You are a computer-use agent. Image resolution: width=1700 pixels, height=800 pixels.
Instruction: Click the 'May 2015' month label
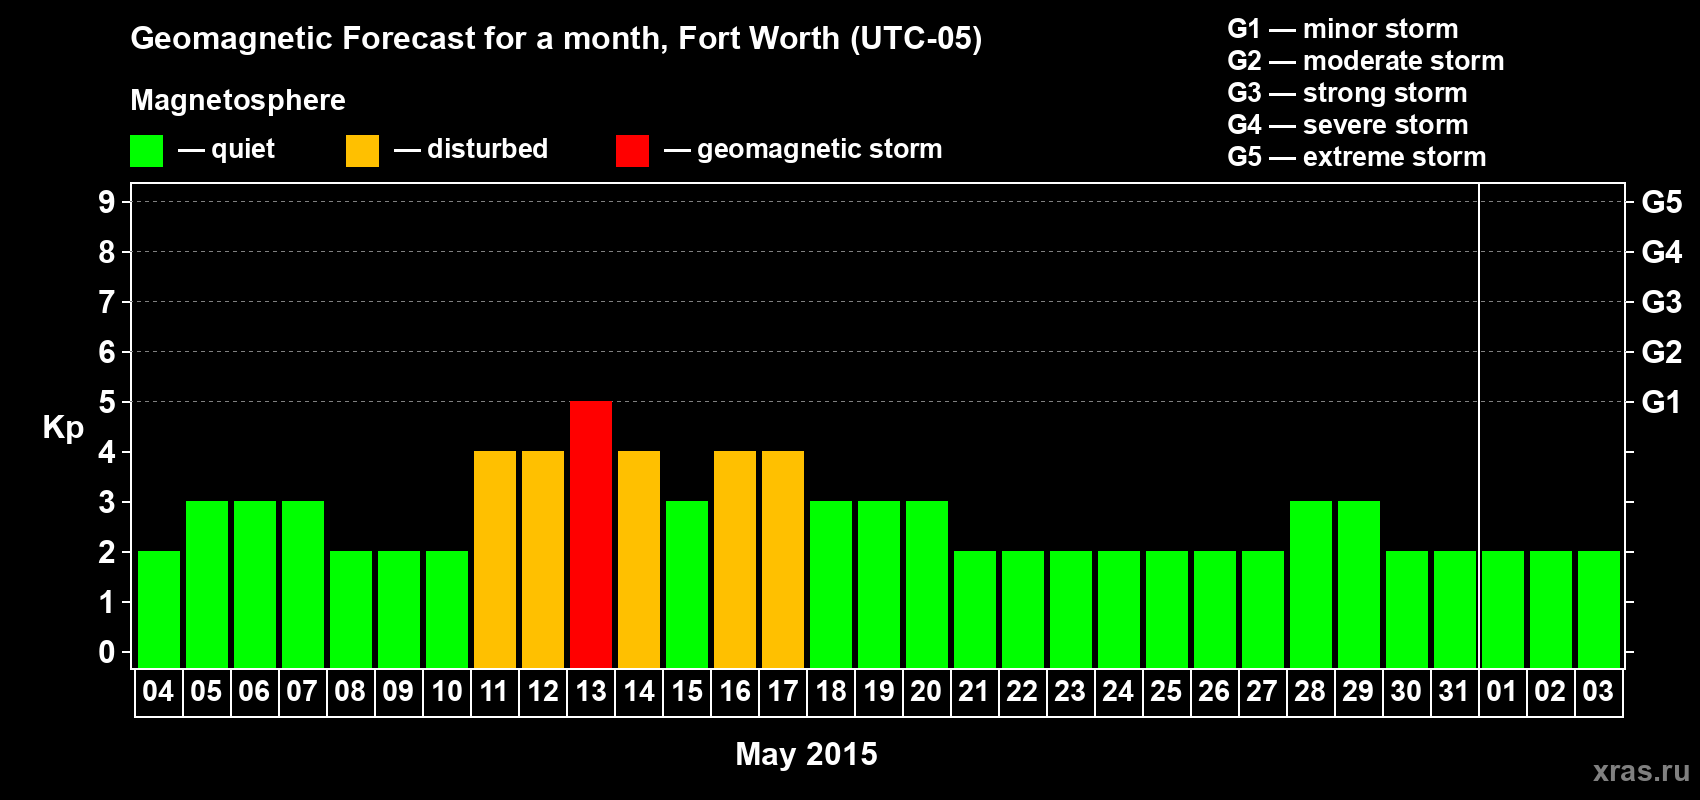(x=806, y=754)
